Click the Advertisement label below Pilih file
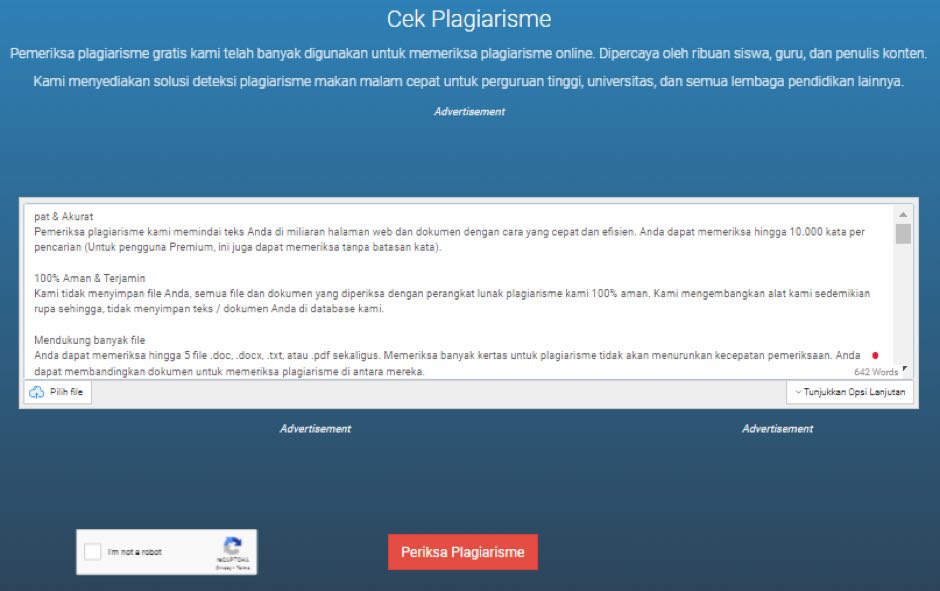 (315, 429)
